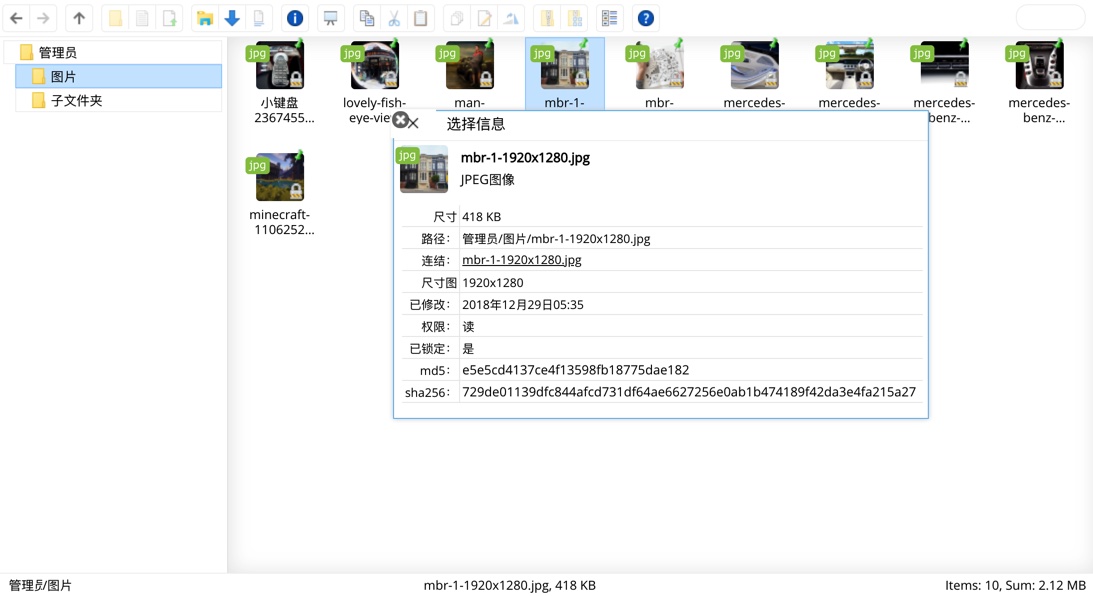Duplicate the selected file
1093x596 pixels.
[457, 18]
